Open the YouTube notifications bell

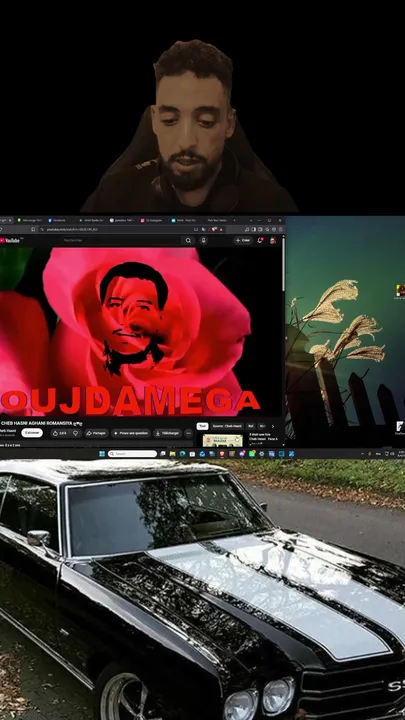point(260,241)
